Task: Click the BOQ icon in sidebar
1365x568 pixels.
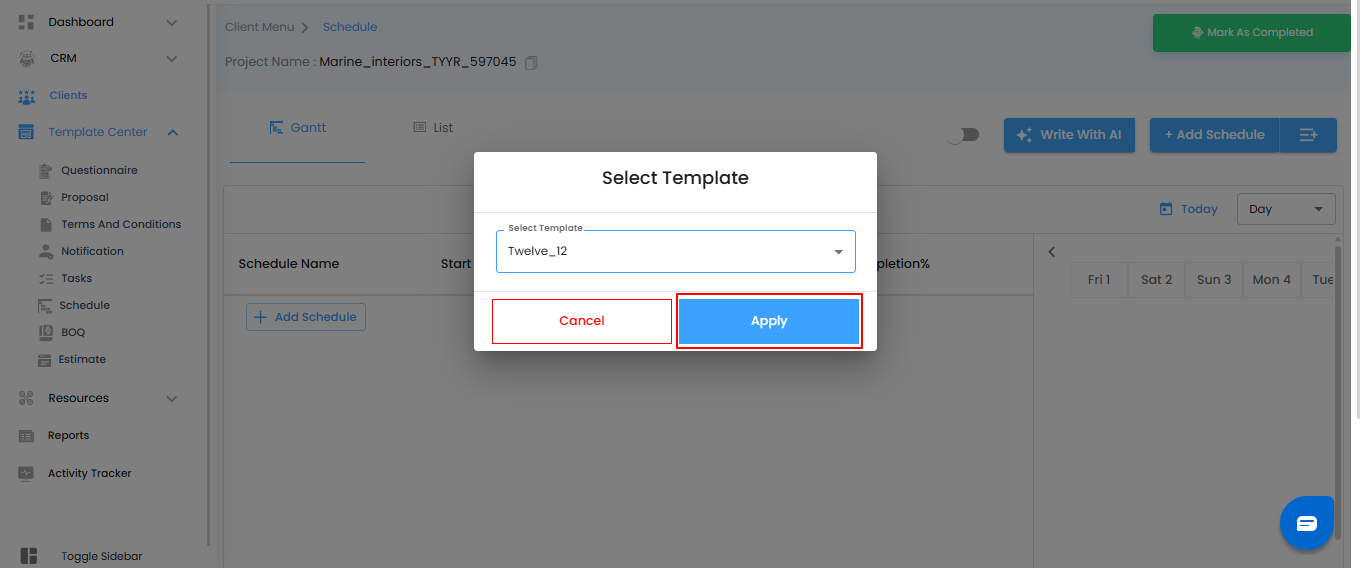Action: pyautogui.click(x=45, y=332)
